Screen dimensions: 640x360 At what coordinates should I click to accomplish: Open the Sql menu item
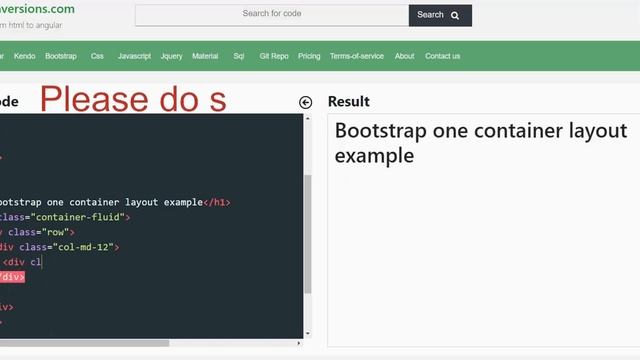[239, 56]
